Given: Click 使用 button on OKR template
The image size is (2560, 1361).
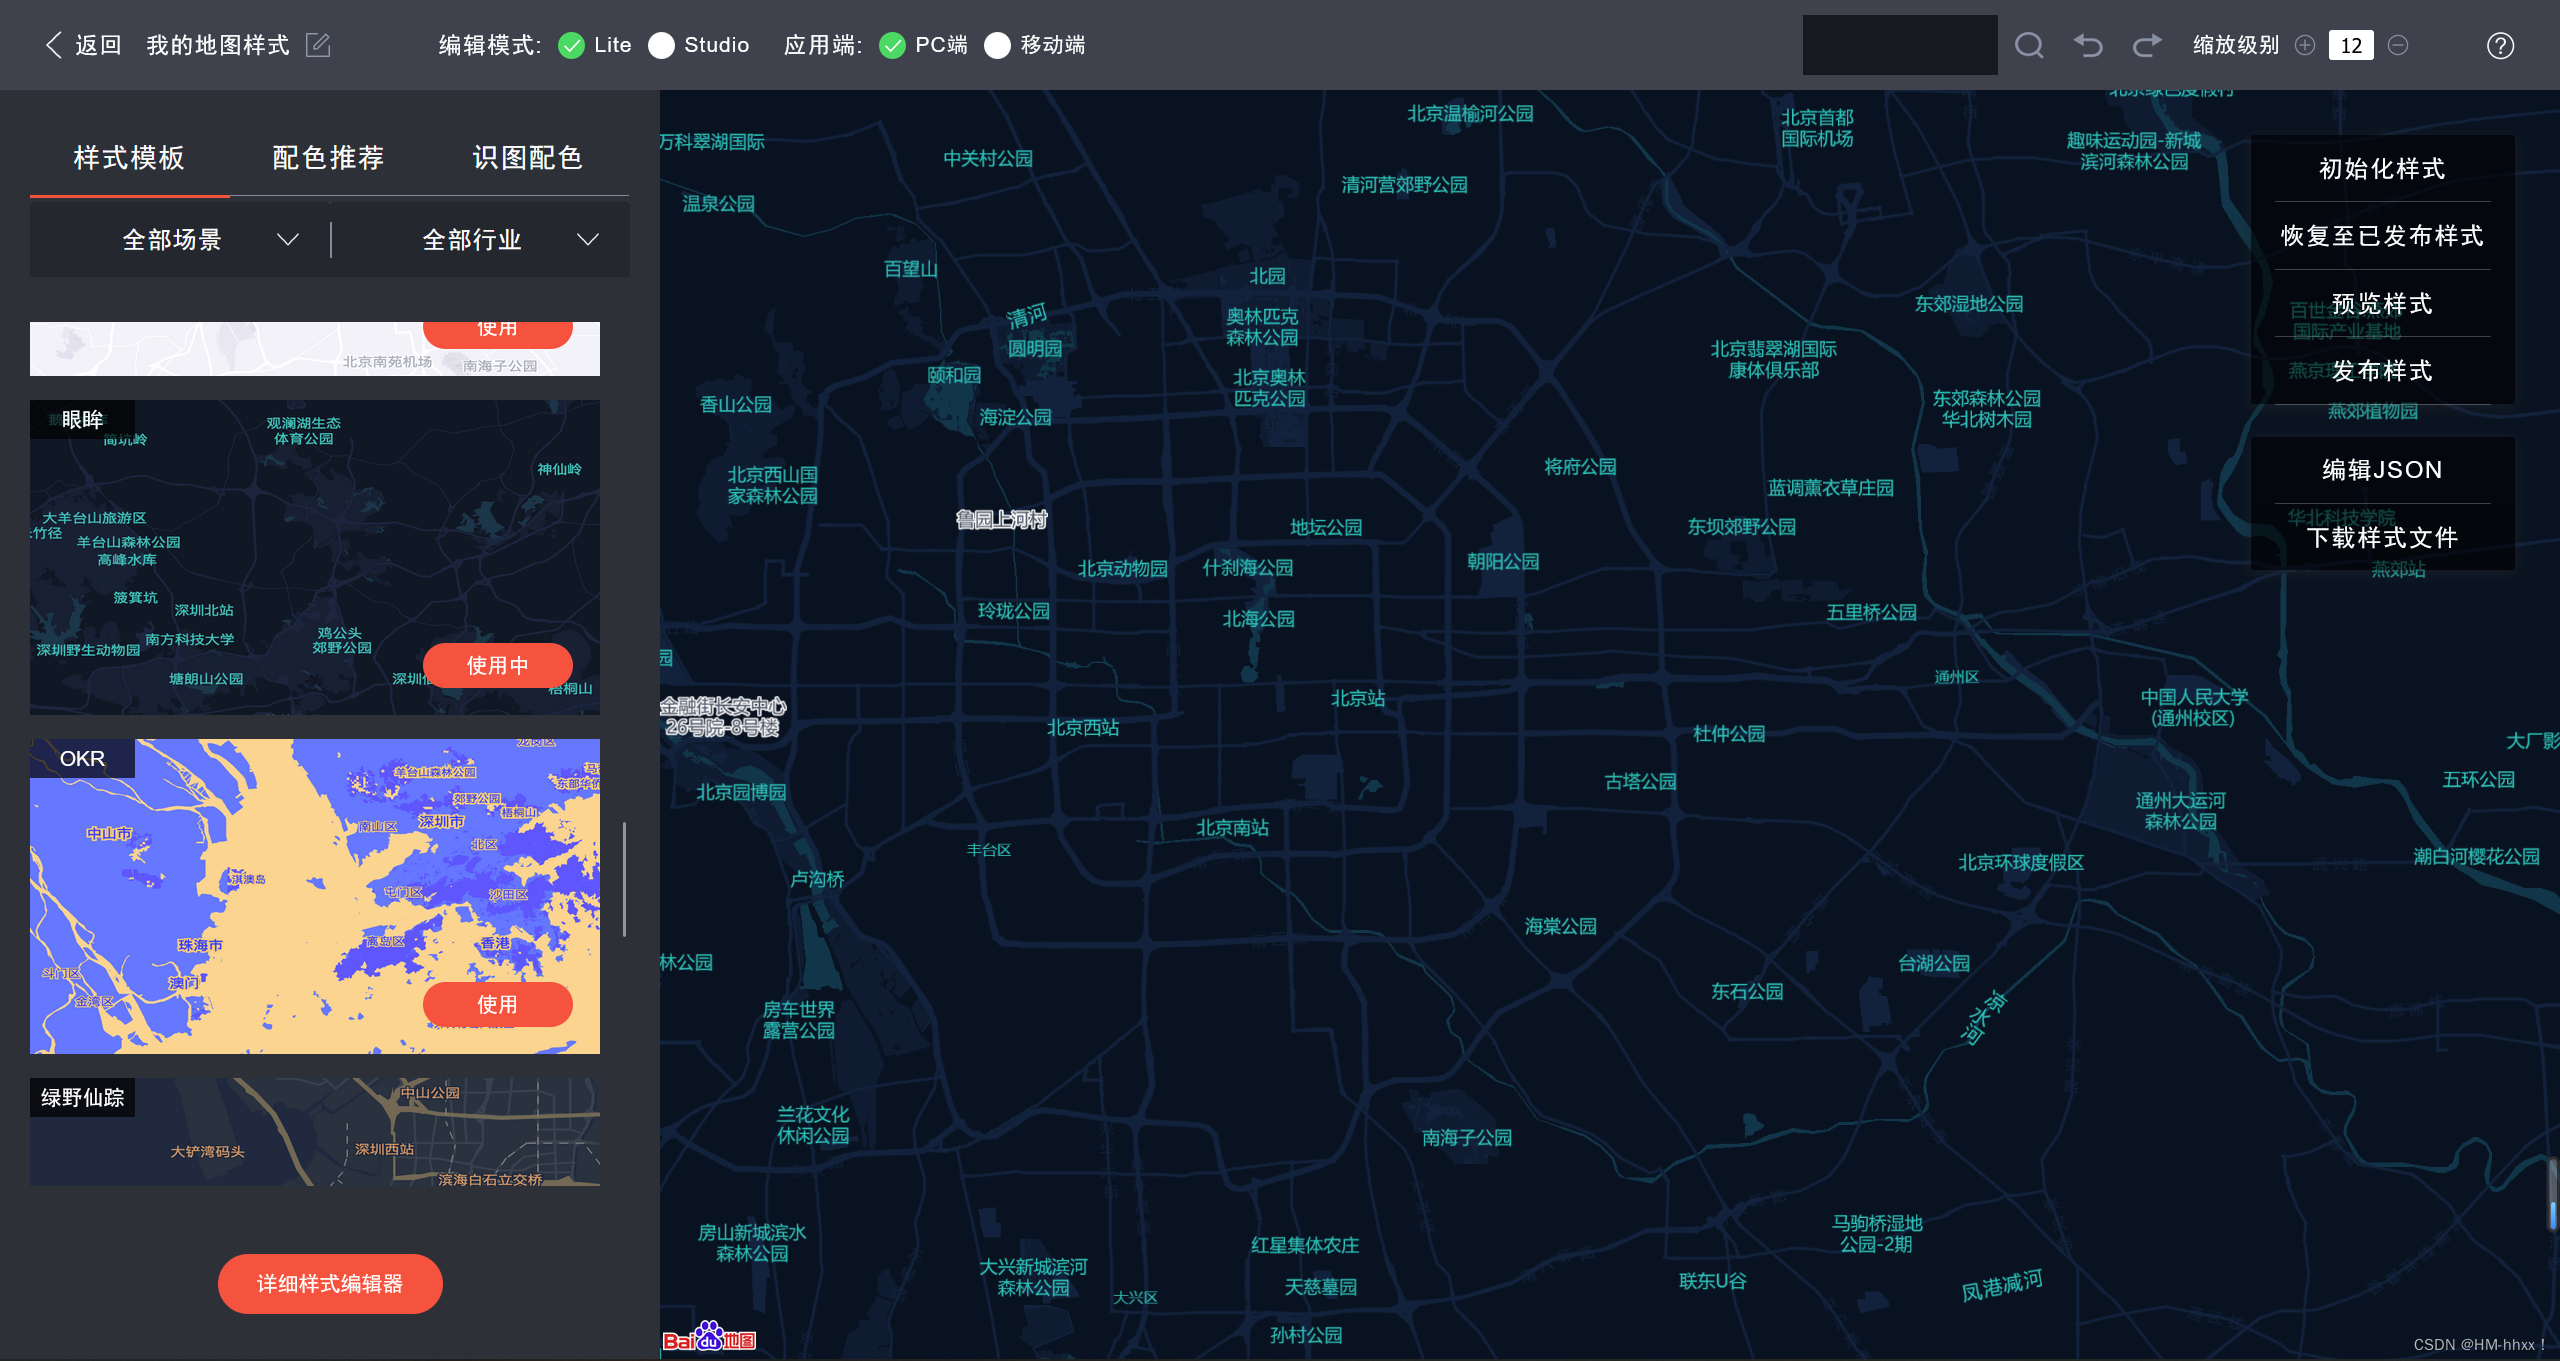Looking at the screenshot, I should 498,1004.
